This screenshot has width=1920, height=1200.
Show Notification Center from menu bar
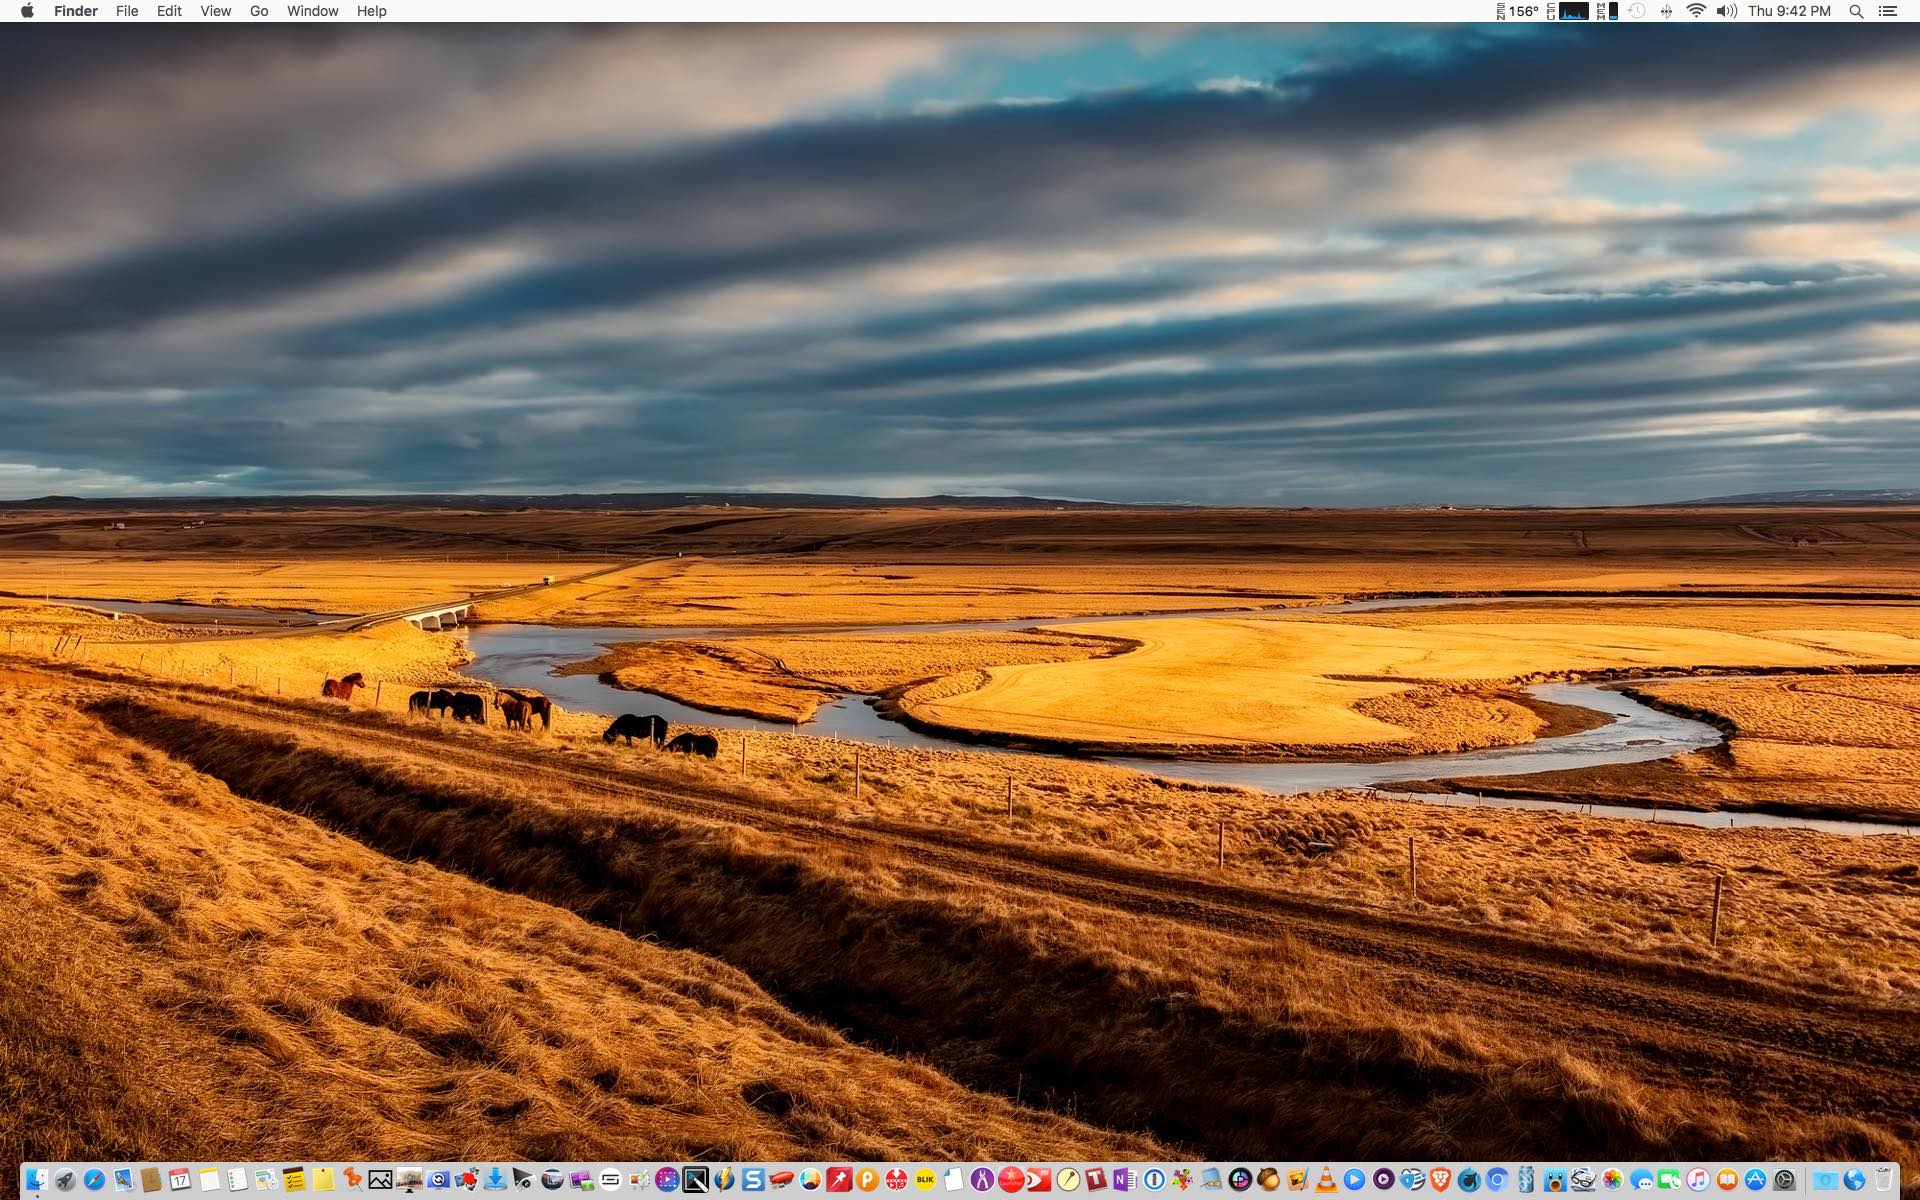click(x=1887, y=11)
